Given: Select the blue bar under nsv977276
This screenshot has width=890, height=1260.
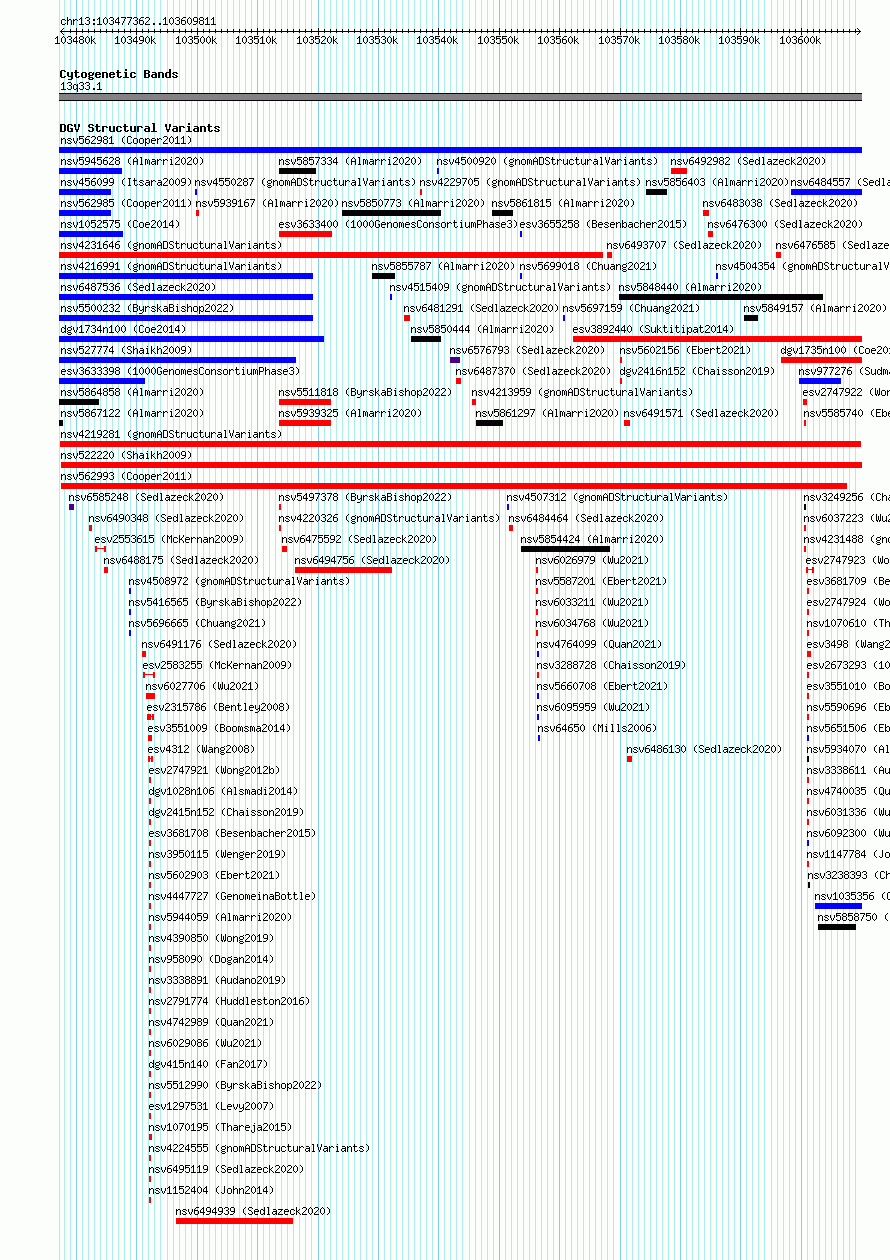Looking at the screenshot, I should pos(820,381).
